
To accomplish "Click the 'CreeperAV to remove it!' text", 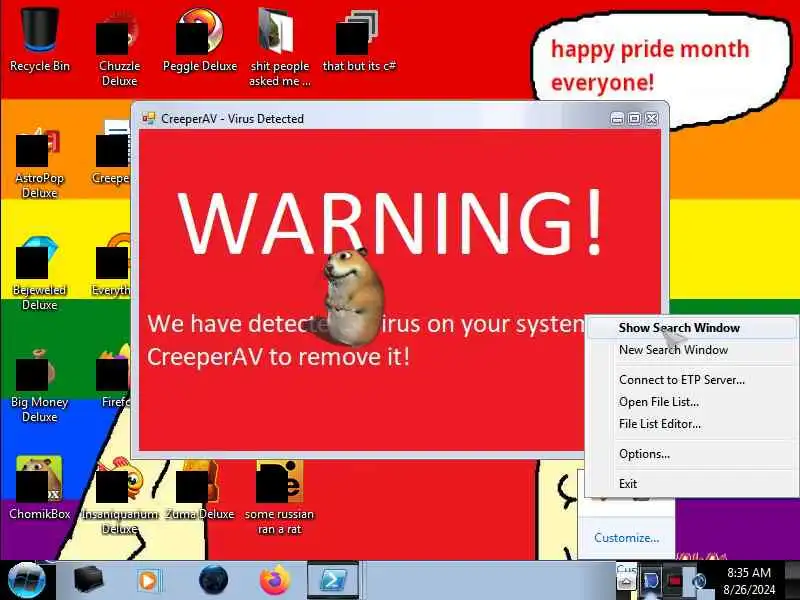I will [x=279, y=357].
